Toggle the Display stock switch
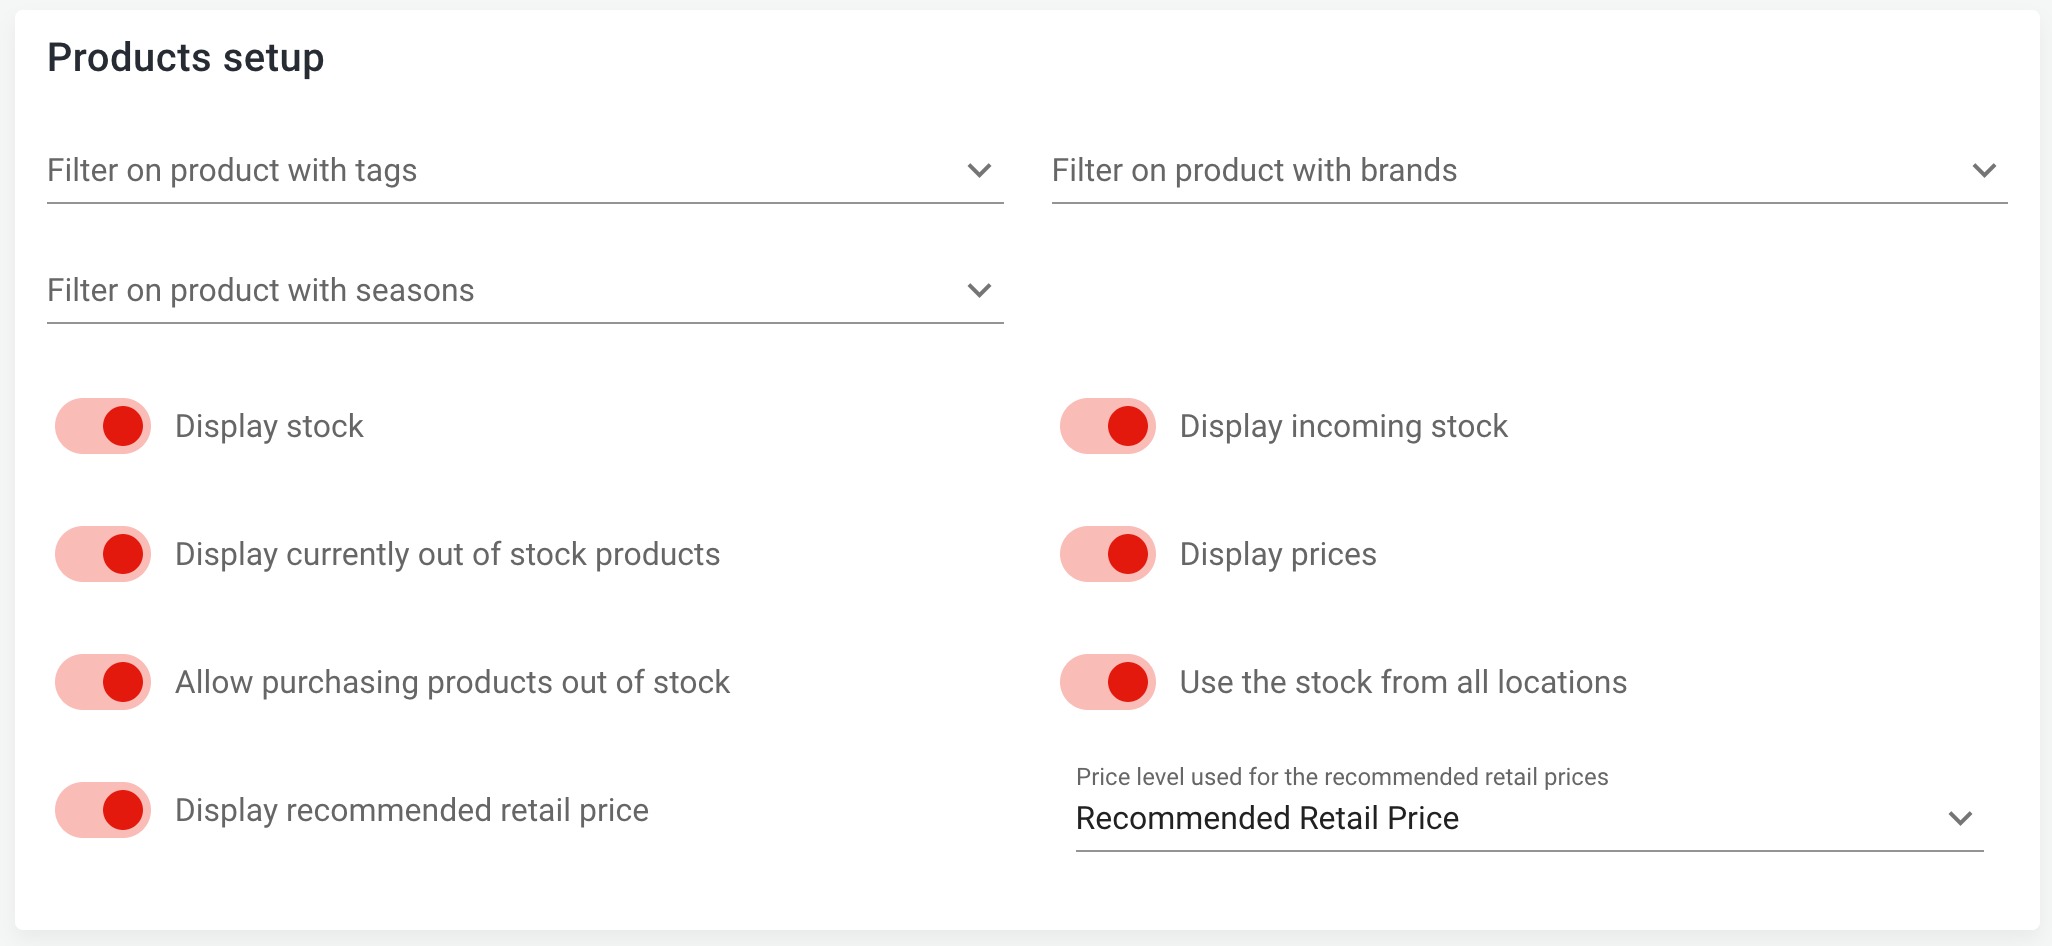 (x=103, y=426)
